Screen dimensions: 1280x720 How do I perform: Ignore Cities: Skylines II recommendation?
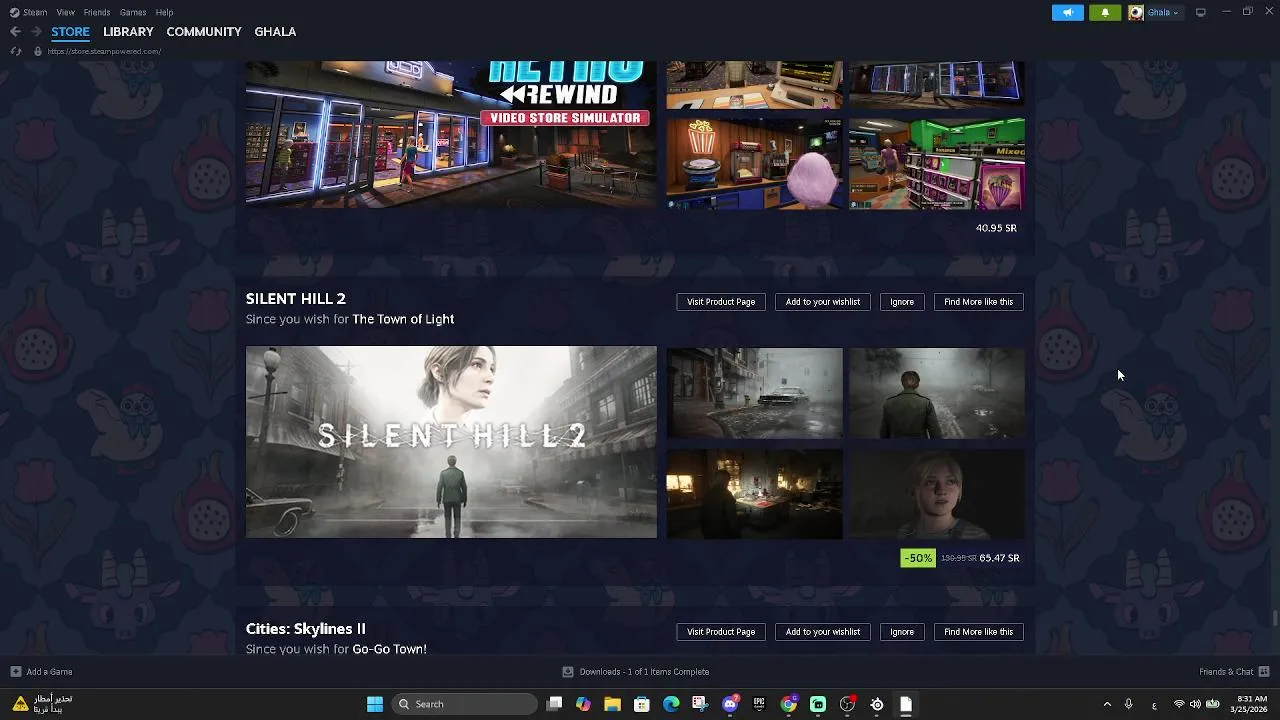coord(902,632)
